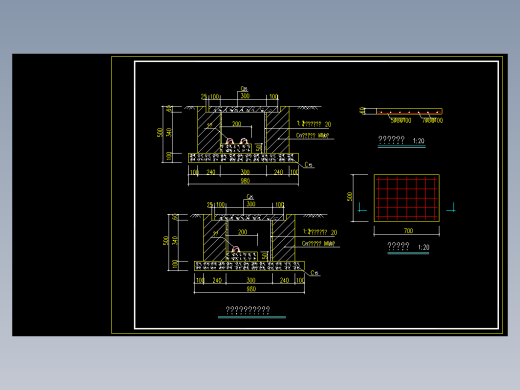Screen dimensions: 520x390
Task: Click the '60' height dimension in the lower section
Action: pos(174,217)
